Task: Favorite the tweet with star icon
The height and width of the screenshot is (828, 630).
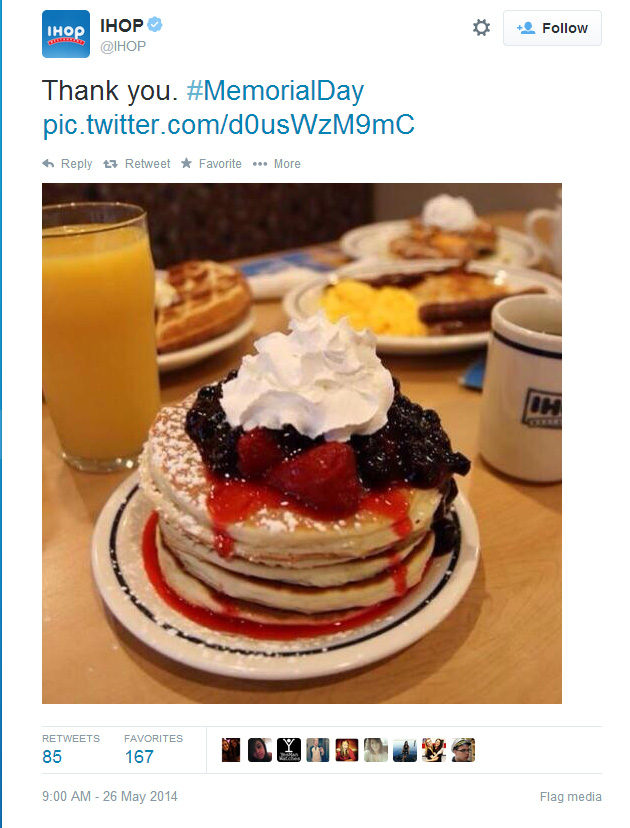Action: (x=211, y=164)
